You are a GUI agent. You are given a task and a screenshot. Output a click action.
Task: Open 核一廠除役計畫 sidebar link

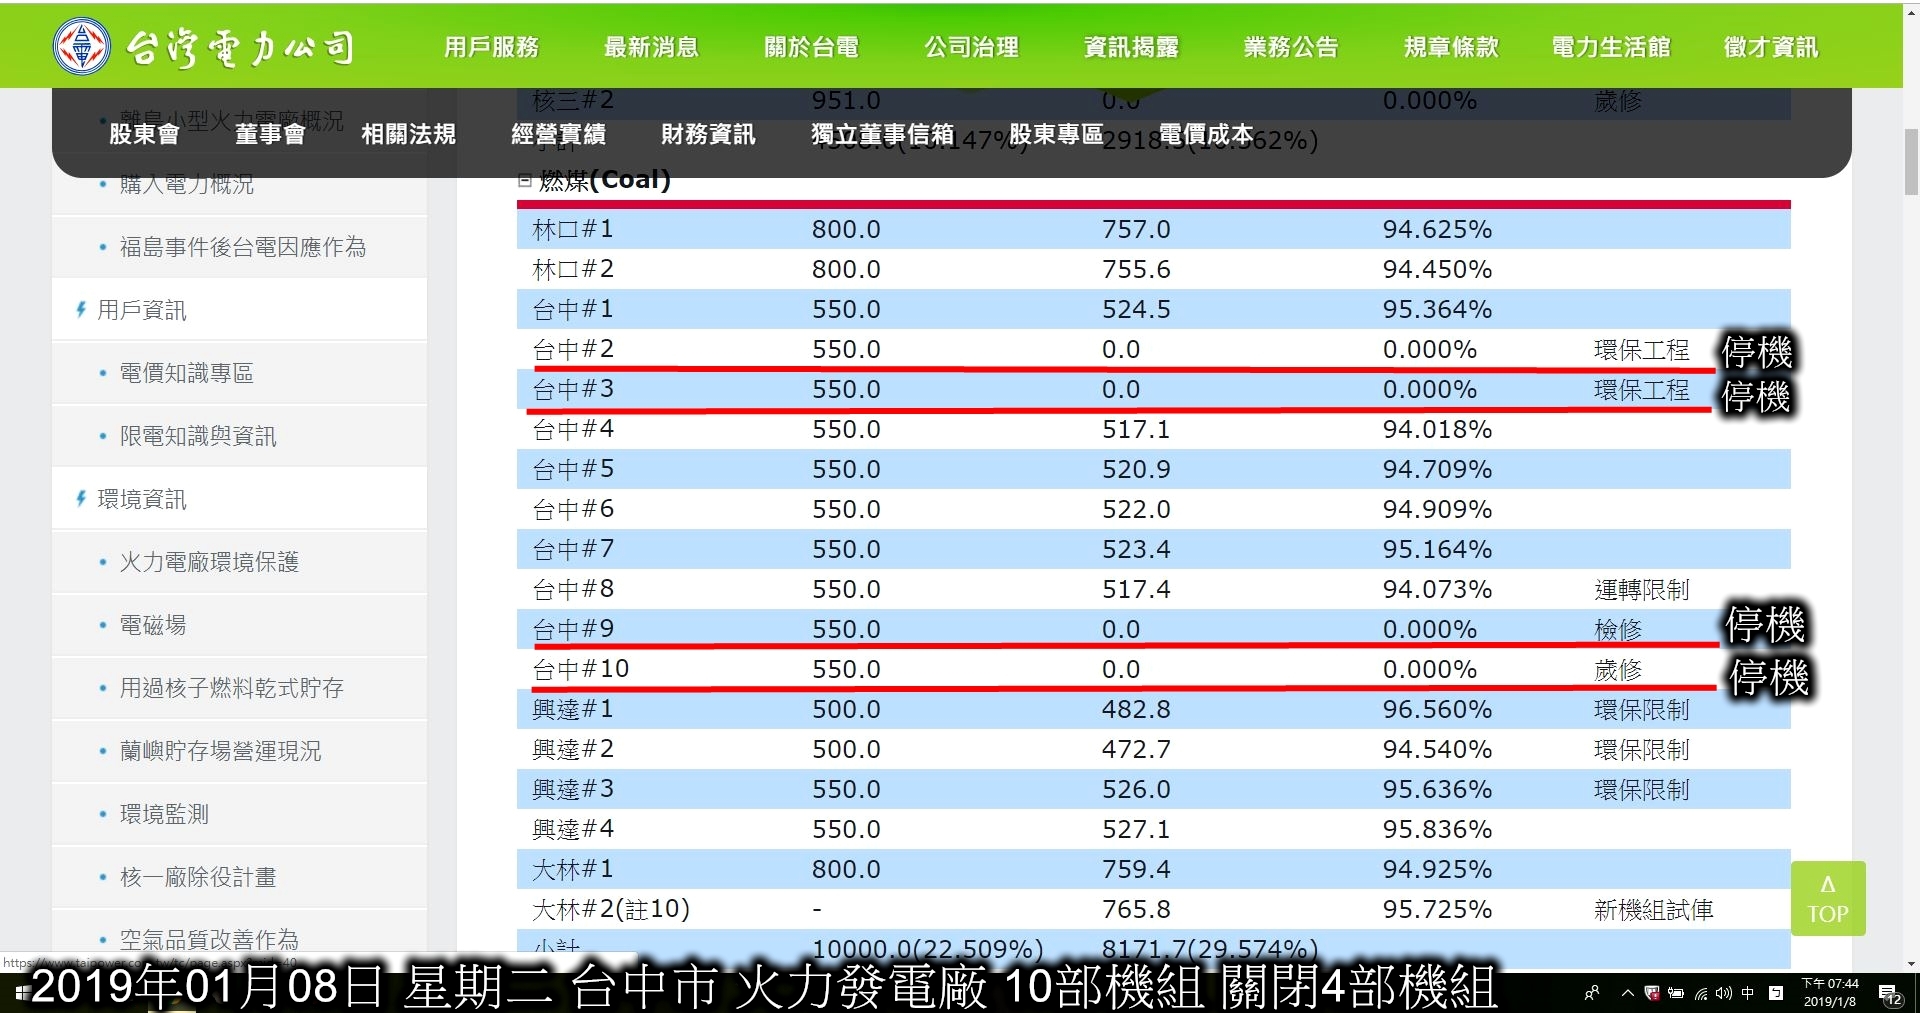198,877
